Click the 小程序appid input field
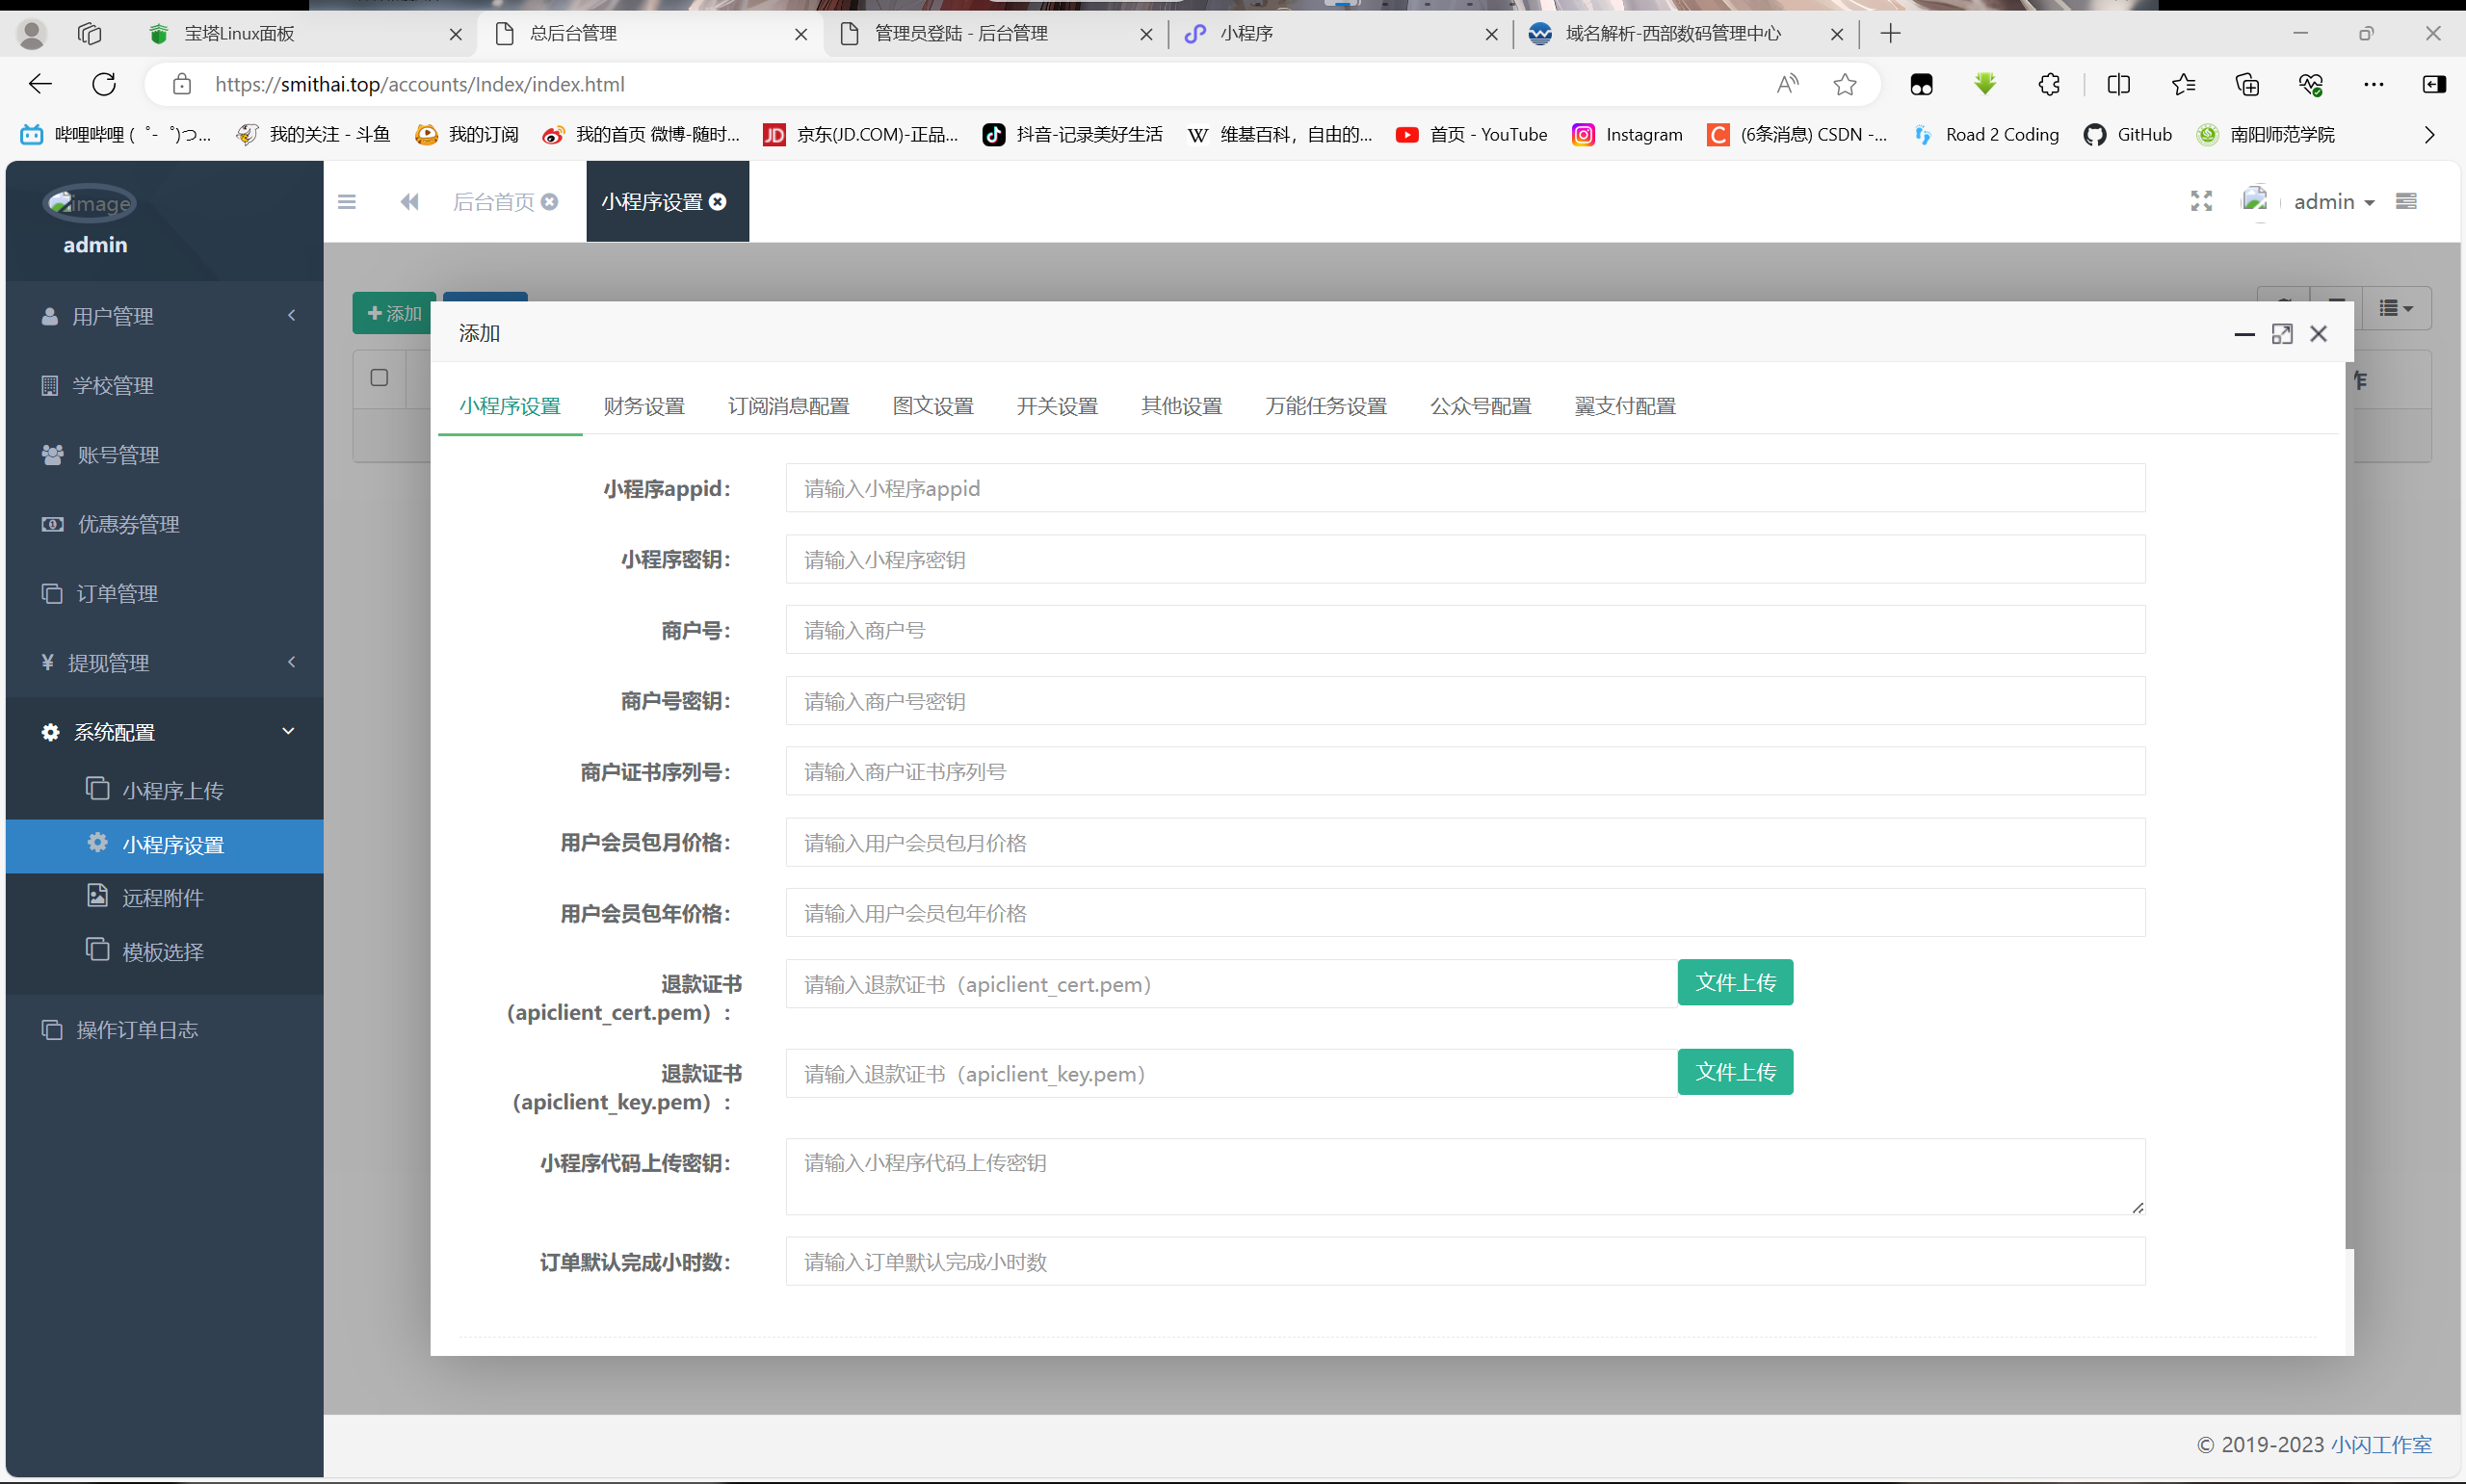This screenshot has height=1484, width=2466. pyautogui.click(x=1465, y=489)
